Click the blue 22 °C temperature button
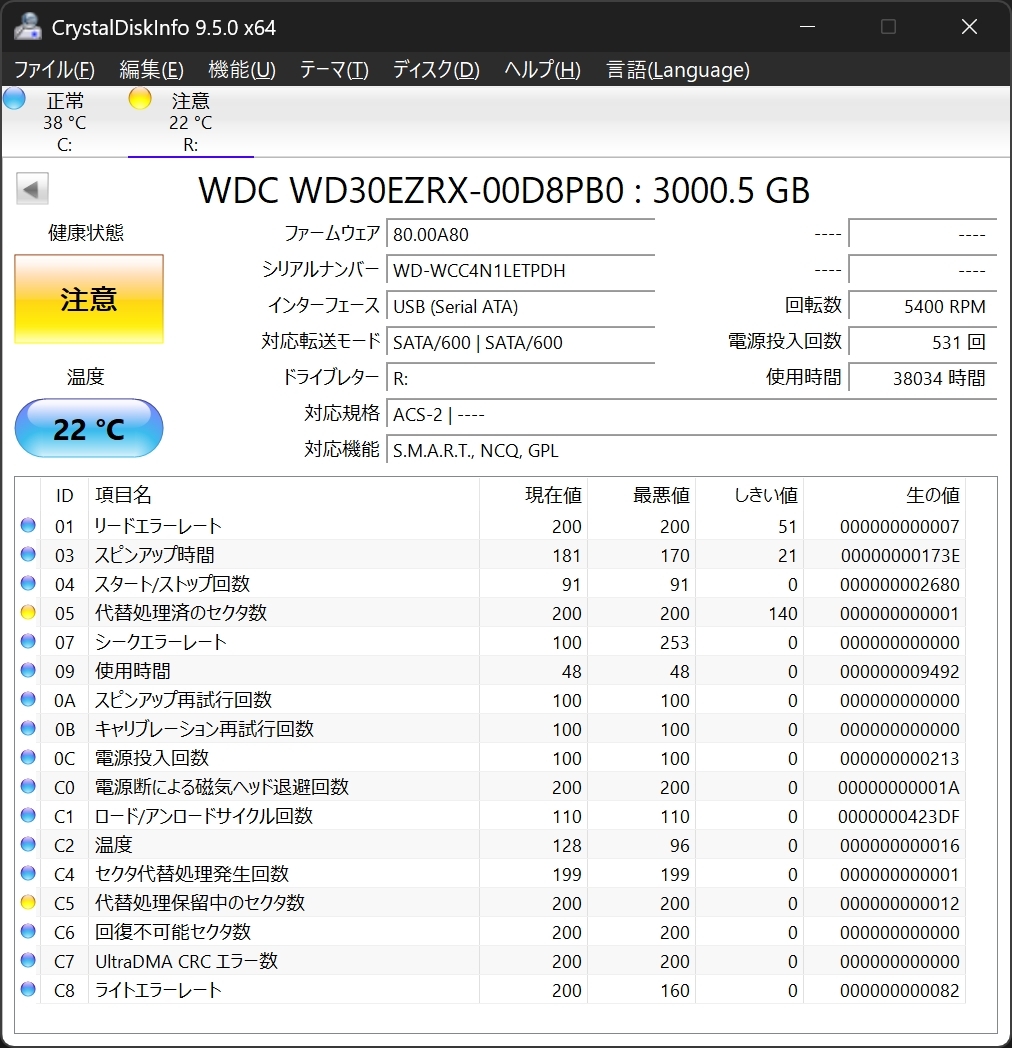The width and height of the screenshot is (1012, 1048). pyautogui.click(x=89, y=428)
